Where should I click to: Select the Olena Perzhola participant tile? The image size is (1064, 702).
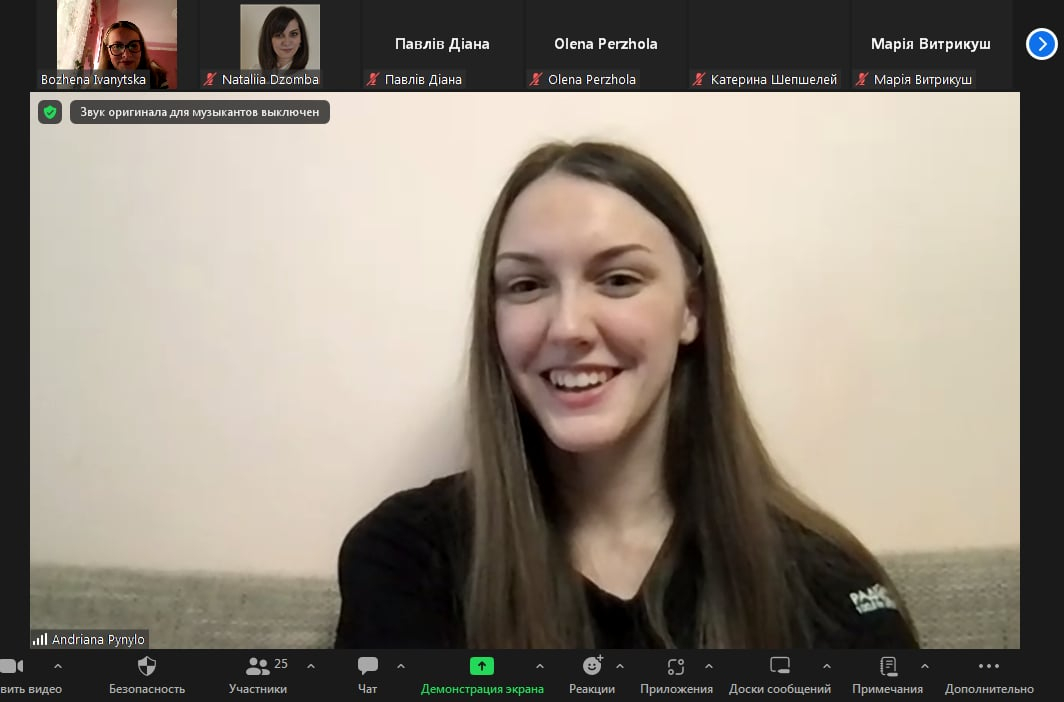click(606, 45)
